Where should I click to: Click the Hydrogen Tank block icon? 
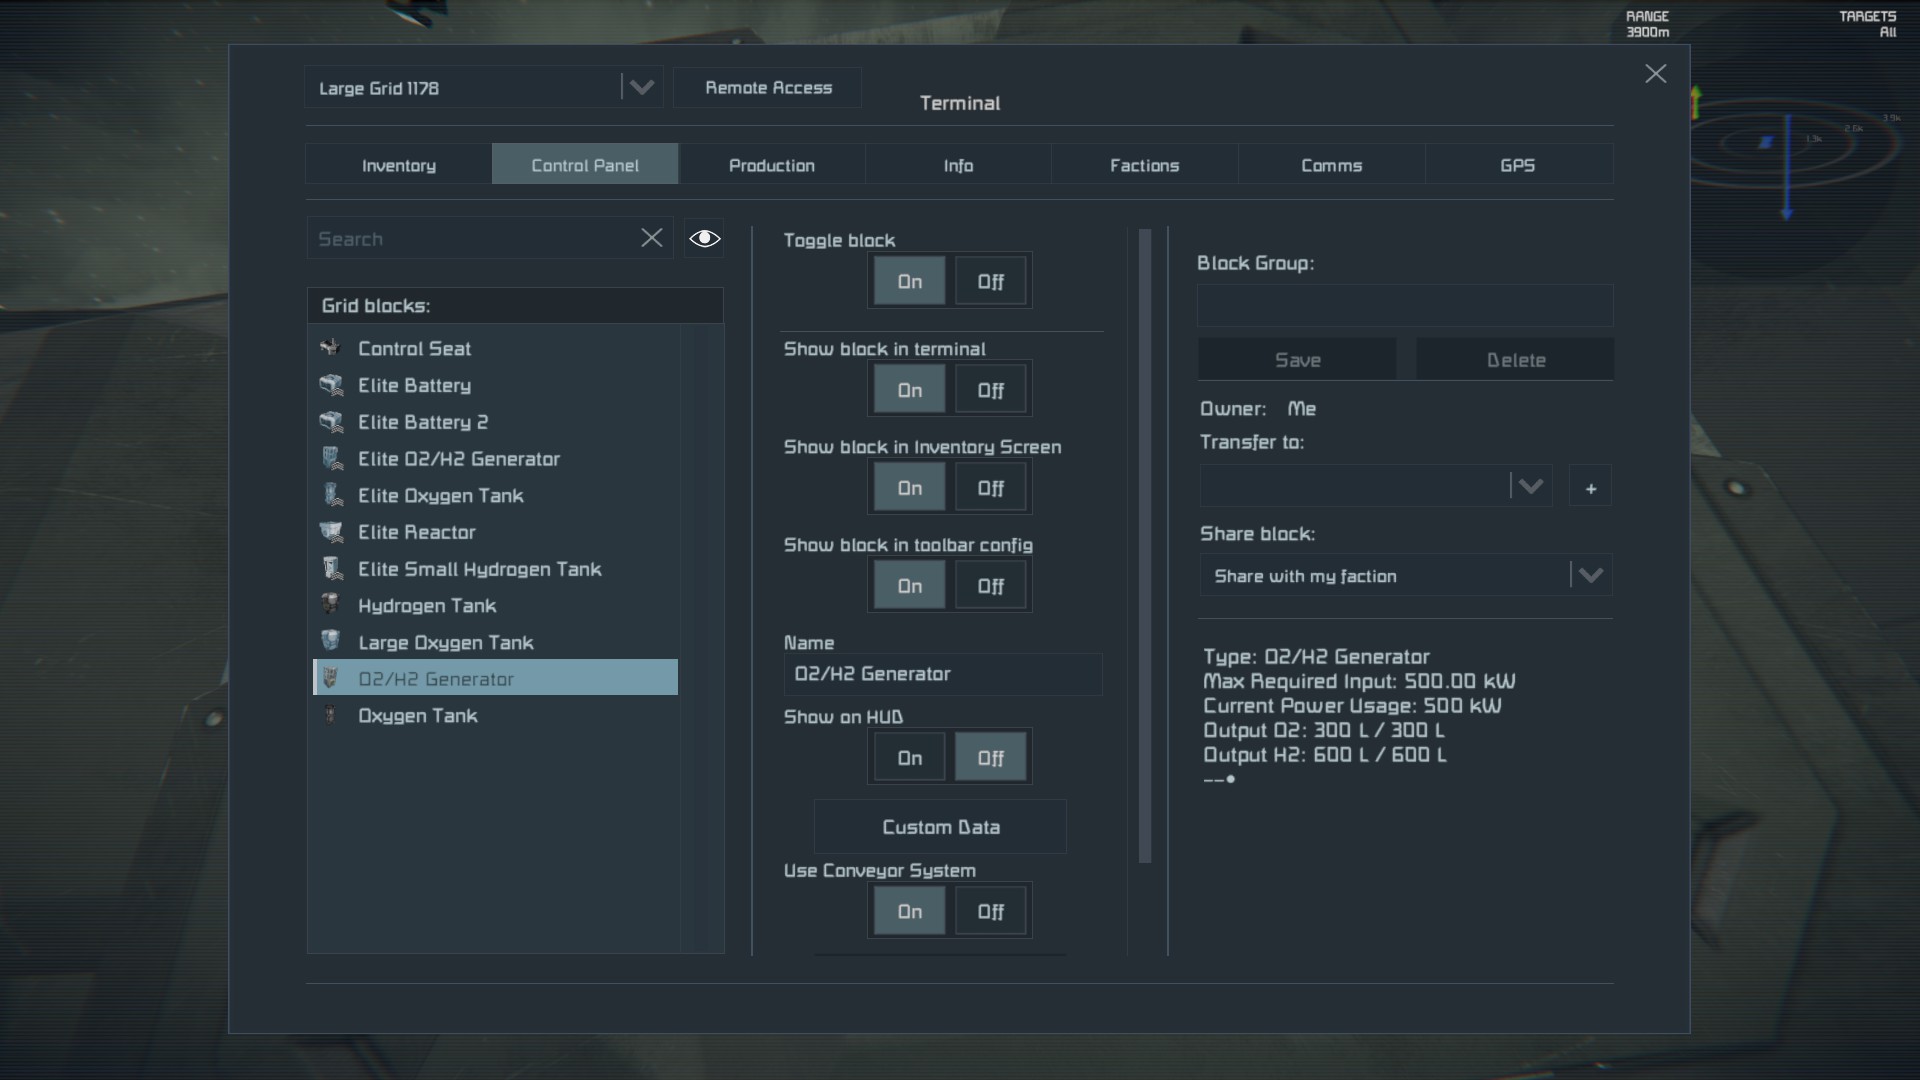(330, 605)
